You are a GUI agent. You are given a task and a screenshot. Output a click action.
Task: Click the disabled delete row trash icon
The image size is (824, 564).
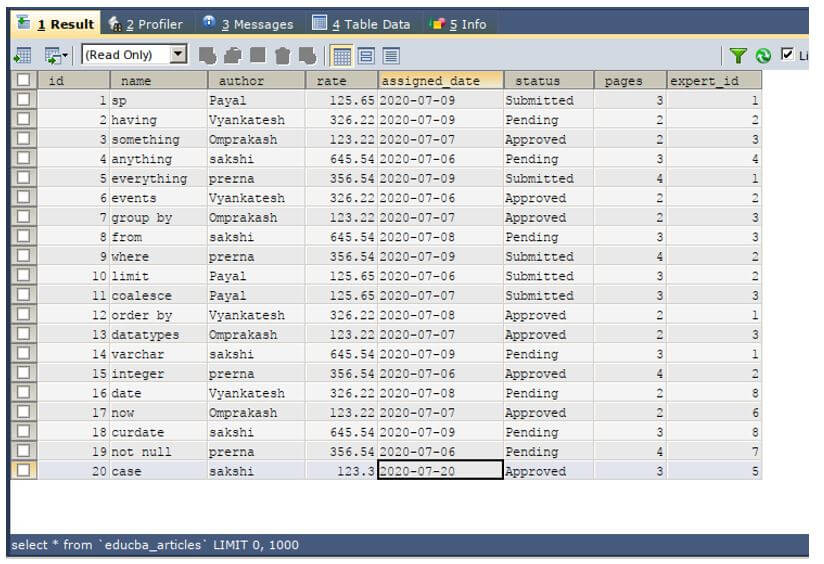tap(283, 55)
